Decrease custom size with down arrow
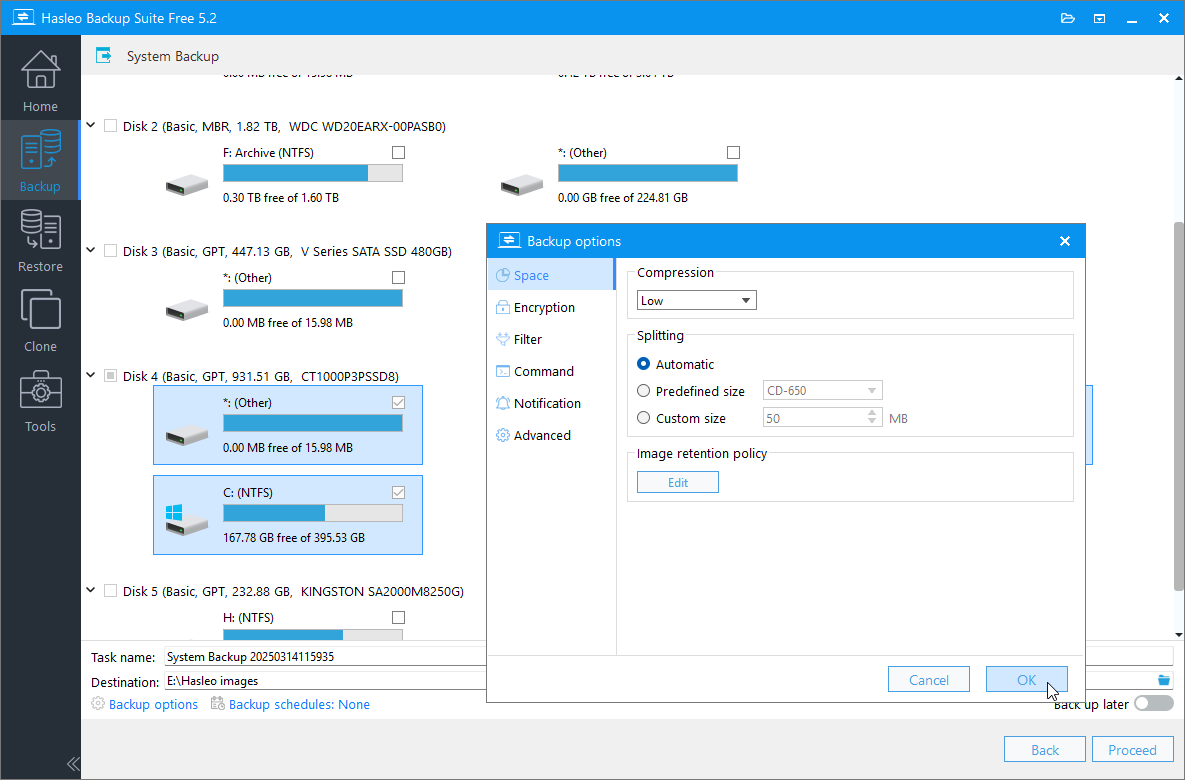Image resolution: width=1185 pixels, height=780 pixels. pos(872,422)
